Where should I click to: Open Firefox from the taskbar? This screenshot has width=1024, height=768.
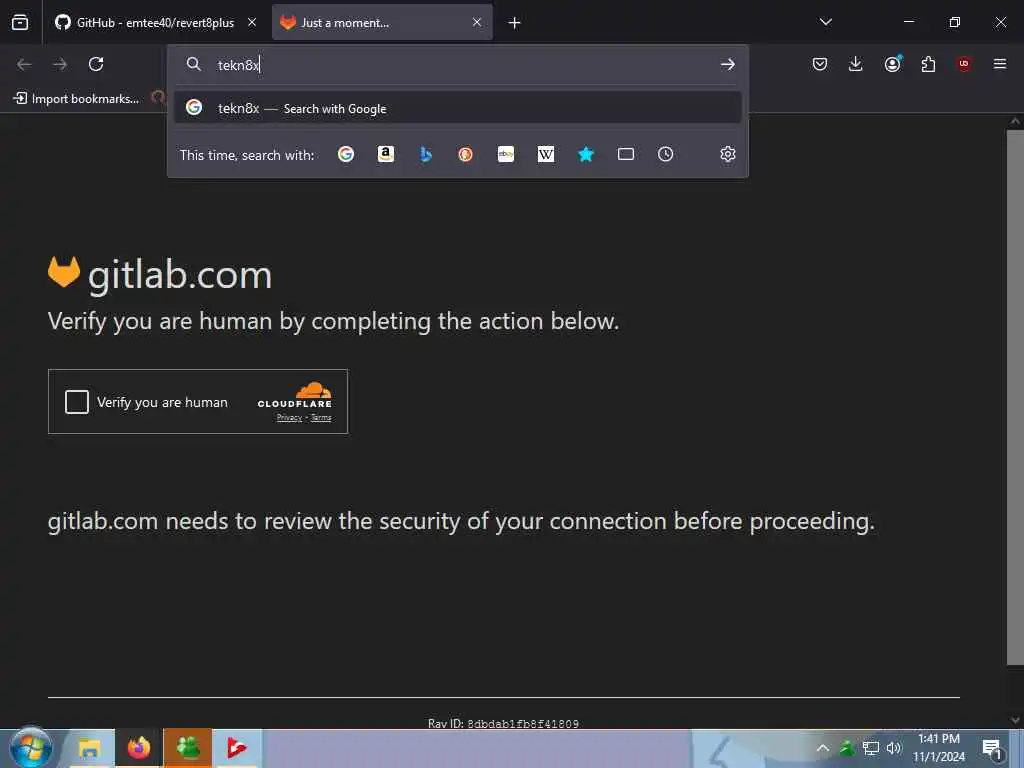click(x=138, y=748)
